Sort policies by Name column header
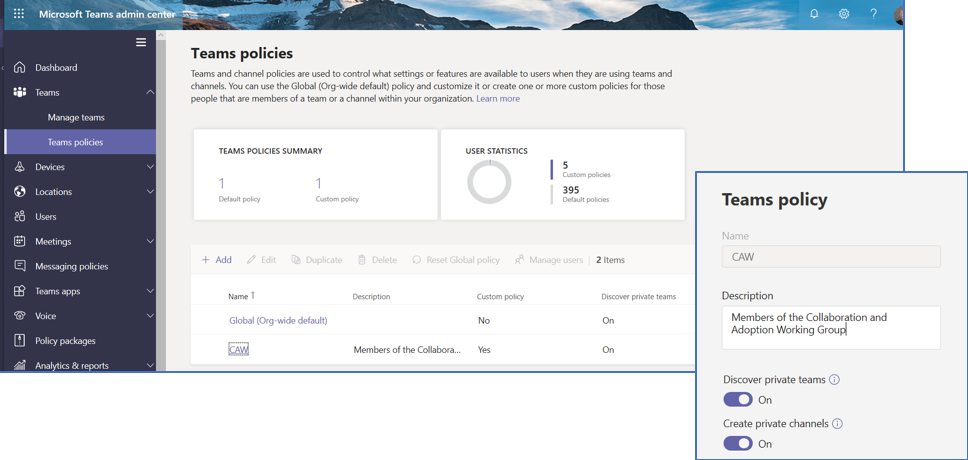Image resolution: width=968 pixels, height=460 pixels. (x=238, y=297)
